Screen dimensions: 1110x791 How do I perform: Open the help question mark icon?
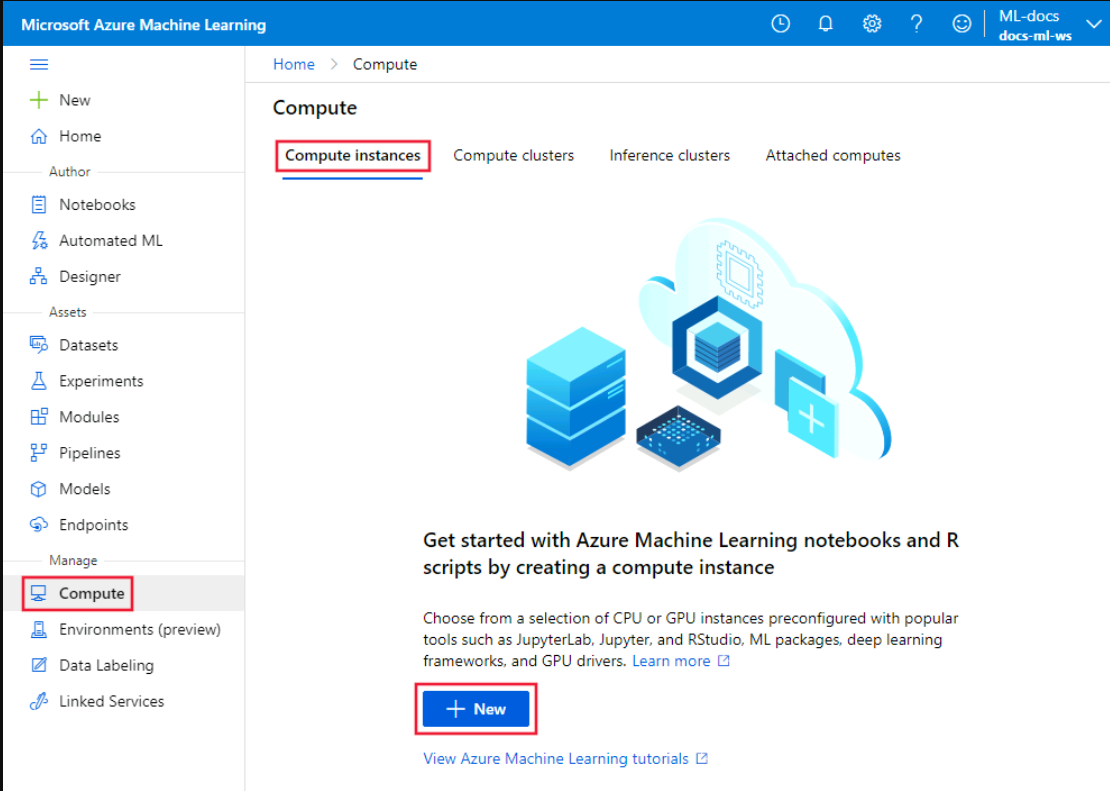coord(916,24)
